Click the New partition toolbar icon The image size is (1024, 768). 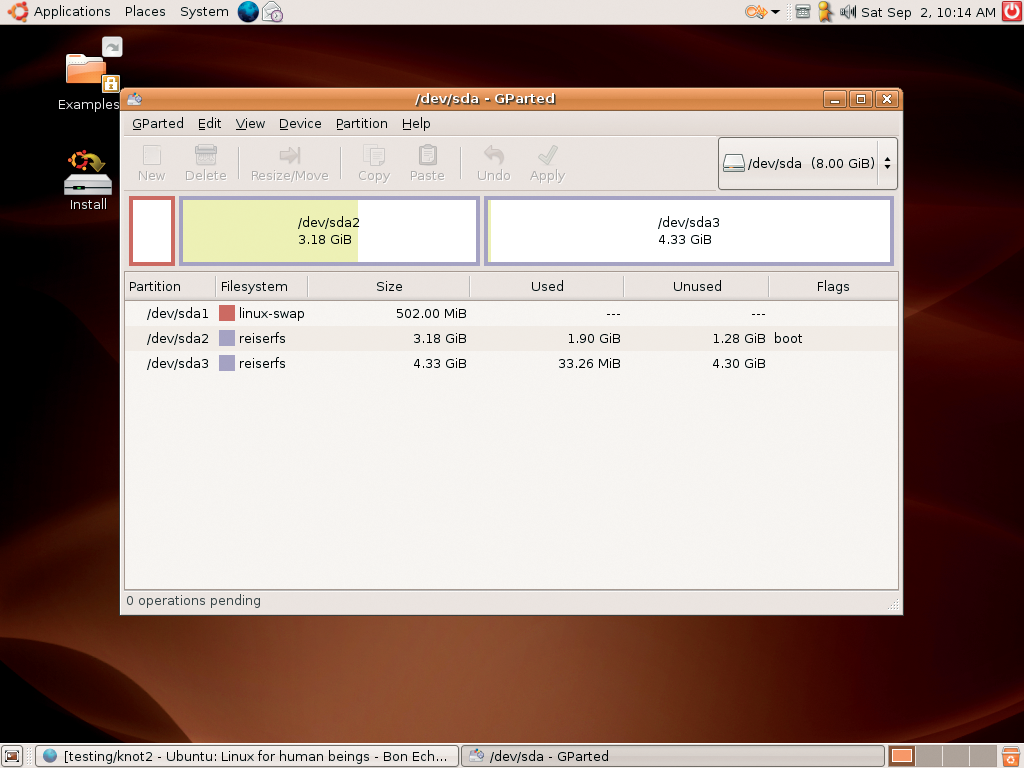click(152, 163)
